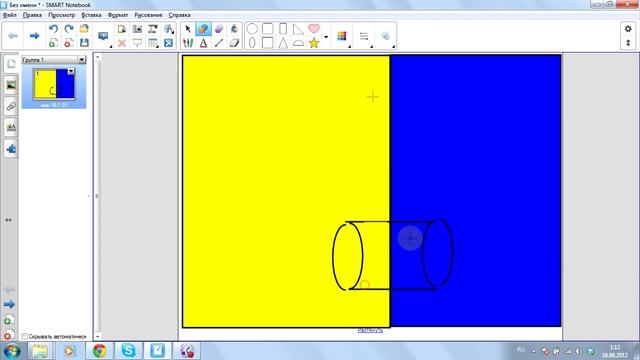The image size is (640, 360).
Task: Open toolbar settings gear
Action: [628, 29]
